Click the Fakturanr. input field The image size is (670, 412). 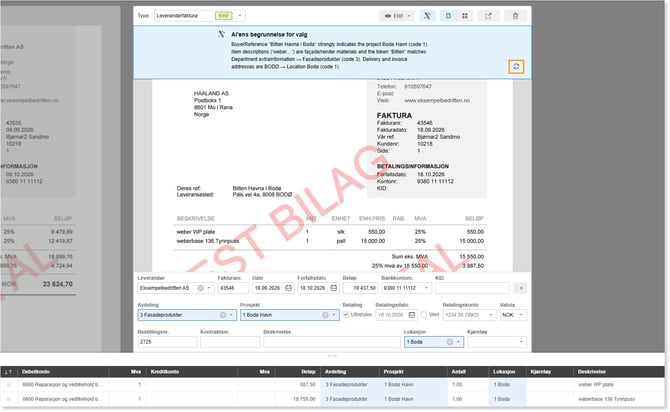[233, 288]
